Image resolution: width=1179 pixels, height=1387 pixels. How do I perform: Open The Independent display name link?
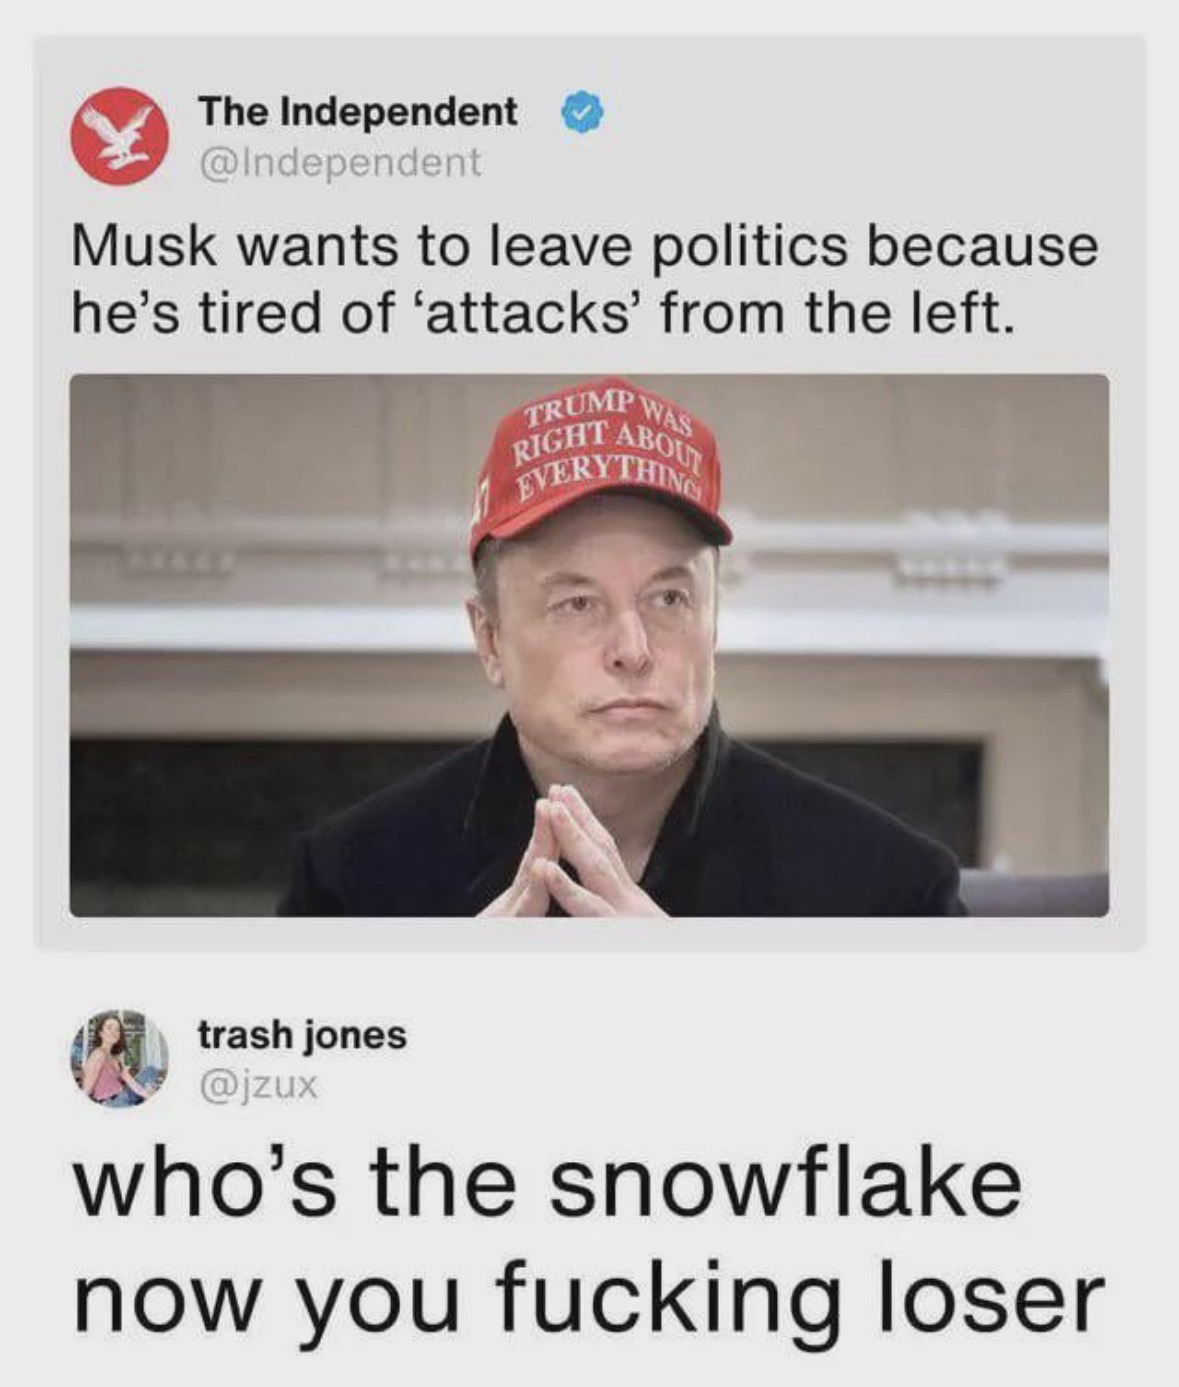[358, 112]
